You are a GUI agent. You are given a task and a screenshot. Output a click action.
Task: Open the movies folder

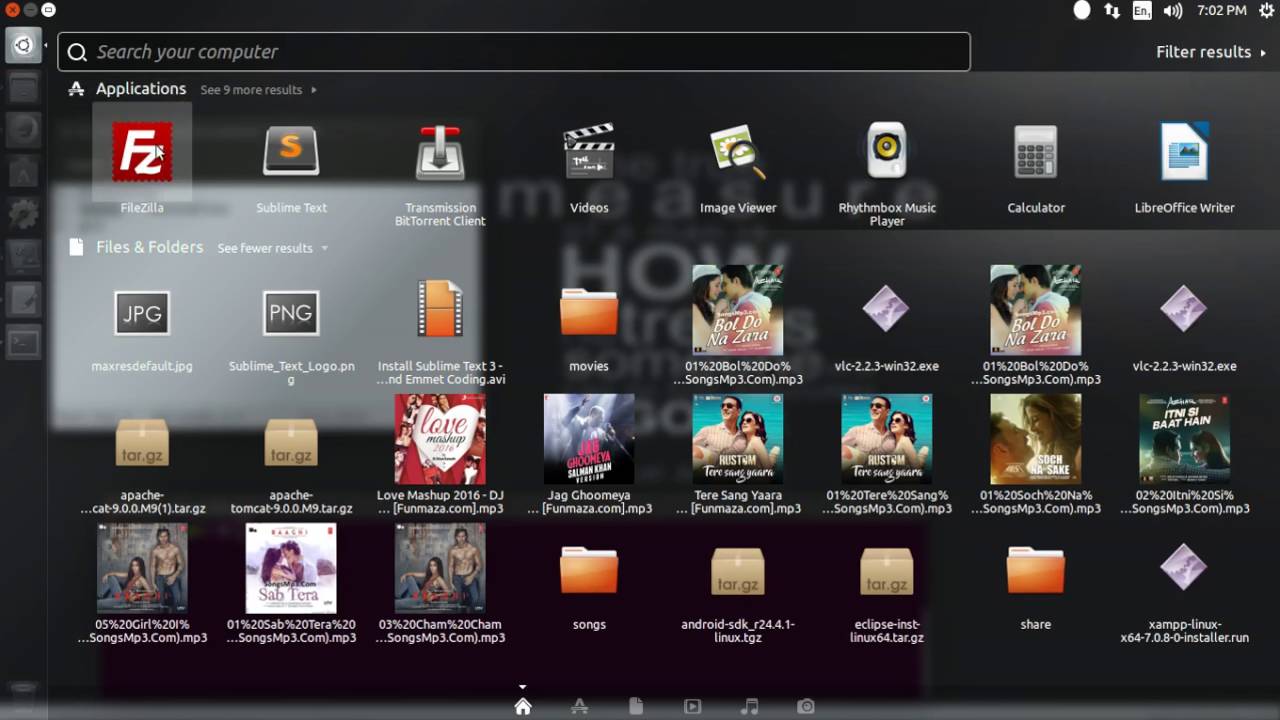click(x=589, y=311)
